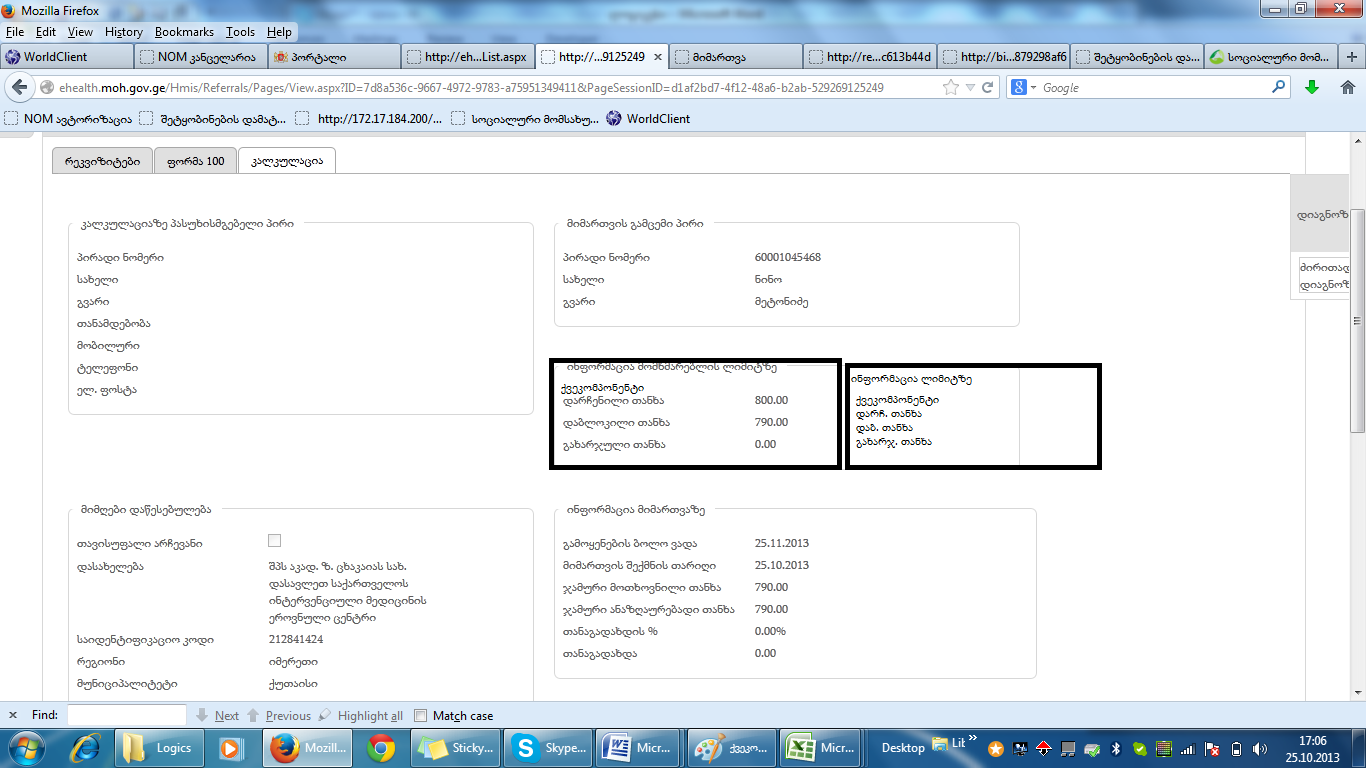Toggle the თავისუფალი არჩევანი checkbox

275,541
